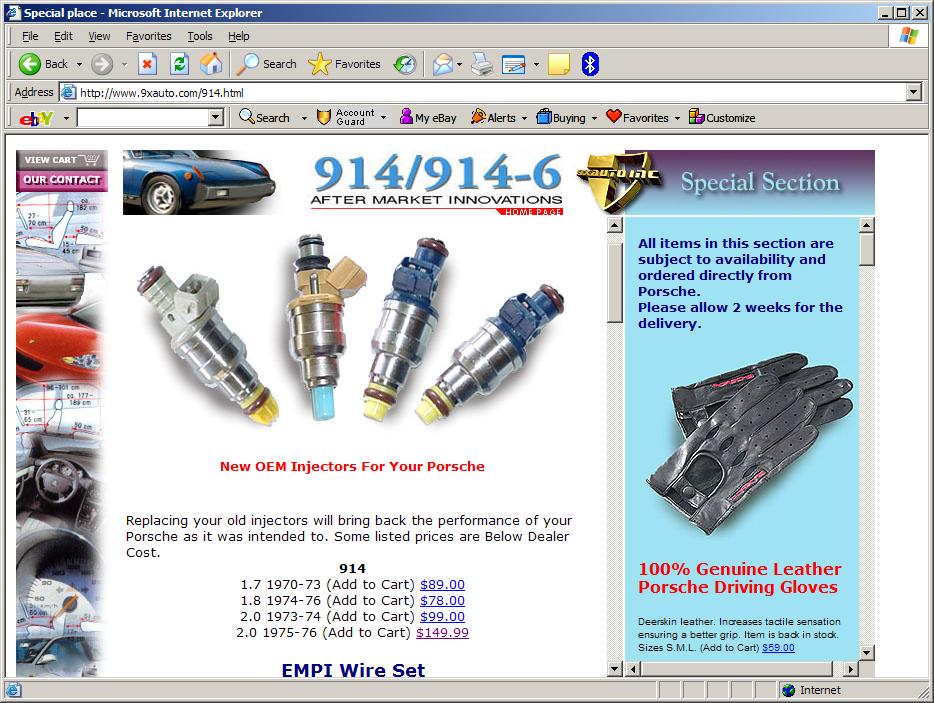Open the Favorites menu

pos(148,36)
